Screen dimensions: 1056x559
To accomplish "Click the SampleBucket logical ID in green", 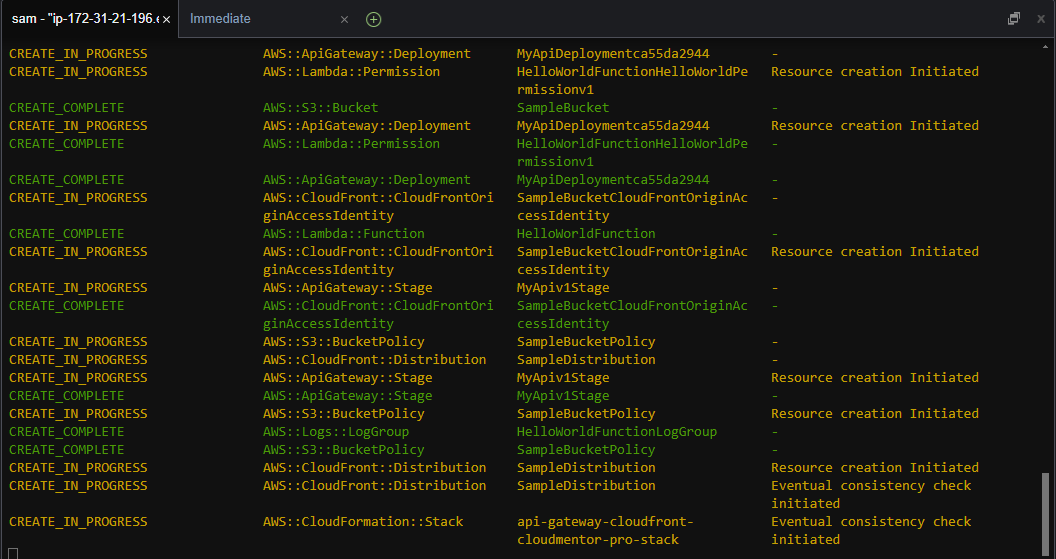I will click(x=563, y=108).
